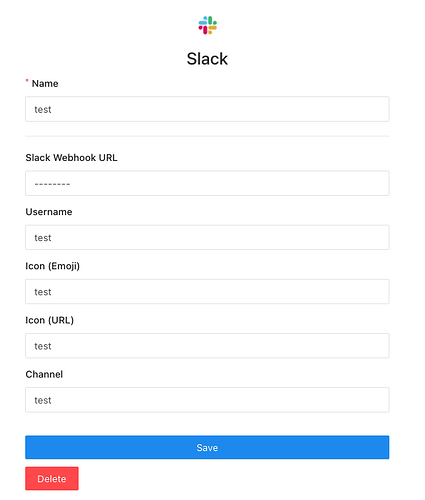
Task: Click the Icon (URL) label
Action: [50, 320]
